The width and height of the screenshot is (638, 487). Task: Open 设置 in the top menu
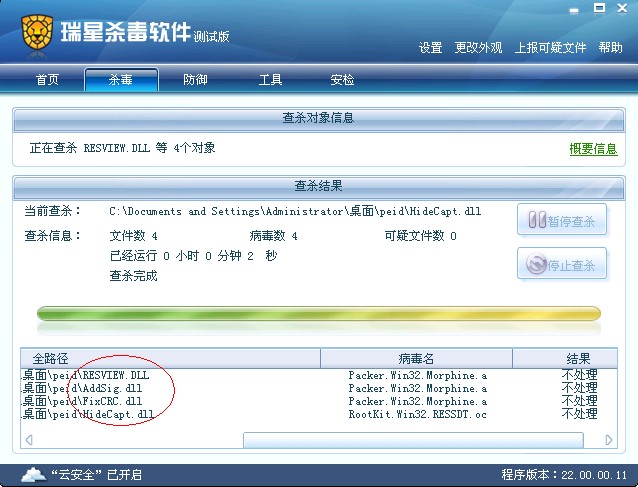pyautogui.click(x=430, y=48)
